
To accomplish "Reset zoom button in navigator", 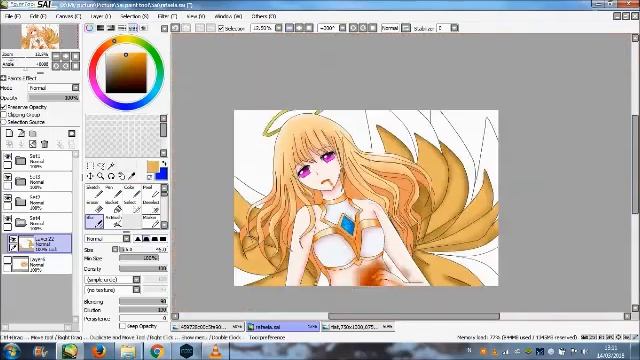I will pyautogui.click(x=75, y=57).
